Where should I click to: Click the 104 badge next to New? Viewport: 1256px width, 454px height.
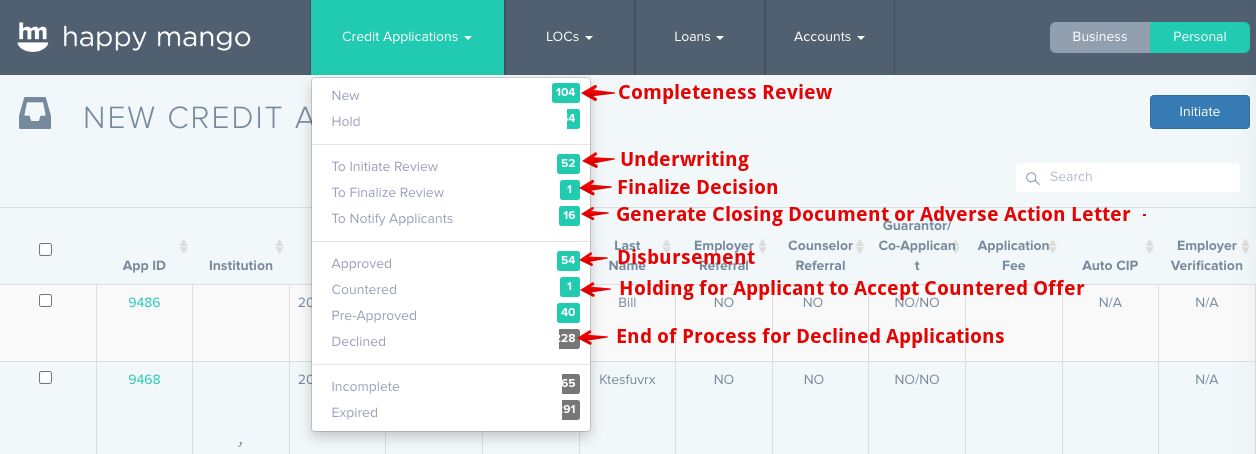(566, 93)
